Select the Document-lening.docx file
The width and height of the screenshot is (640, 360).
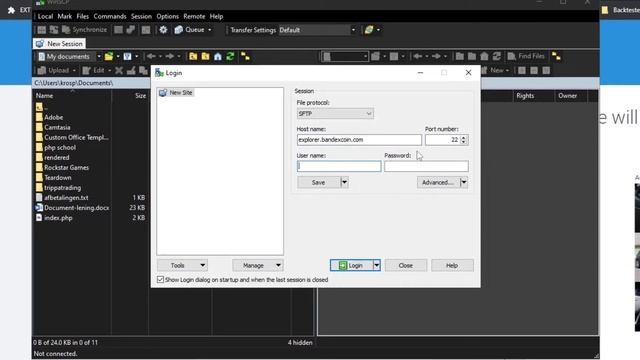(76, 208)
